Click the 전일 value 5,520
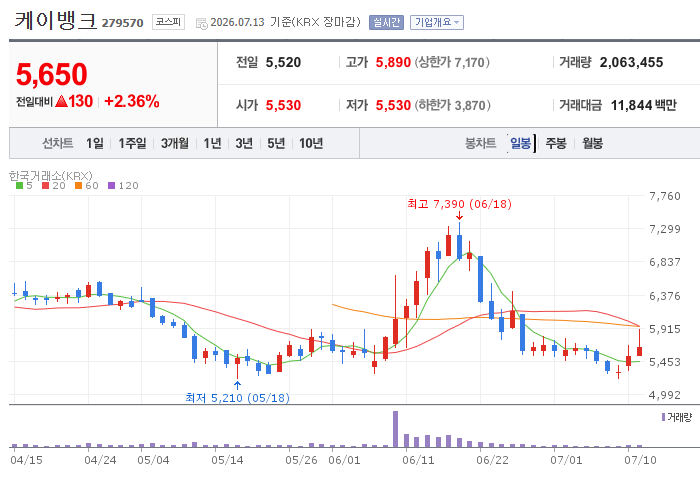 pyautogui.click(x=283, y=63)
